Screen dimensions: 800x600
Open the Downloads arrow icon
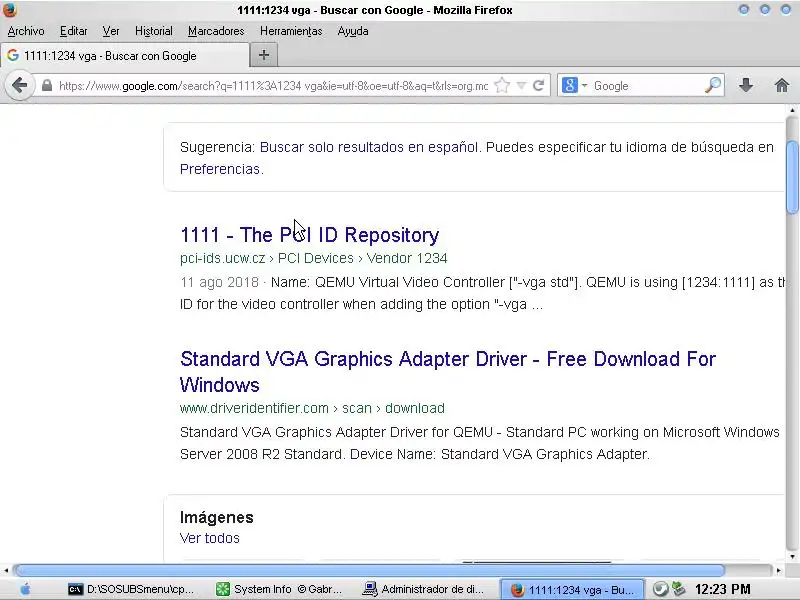point(746,85)
